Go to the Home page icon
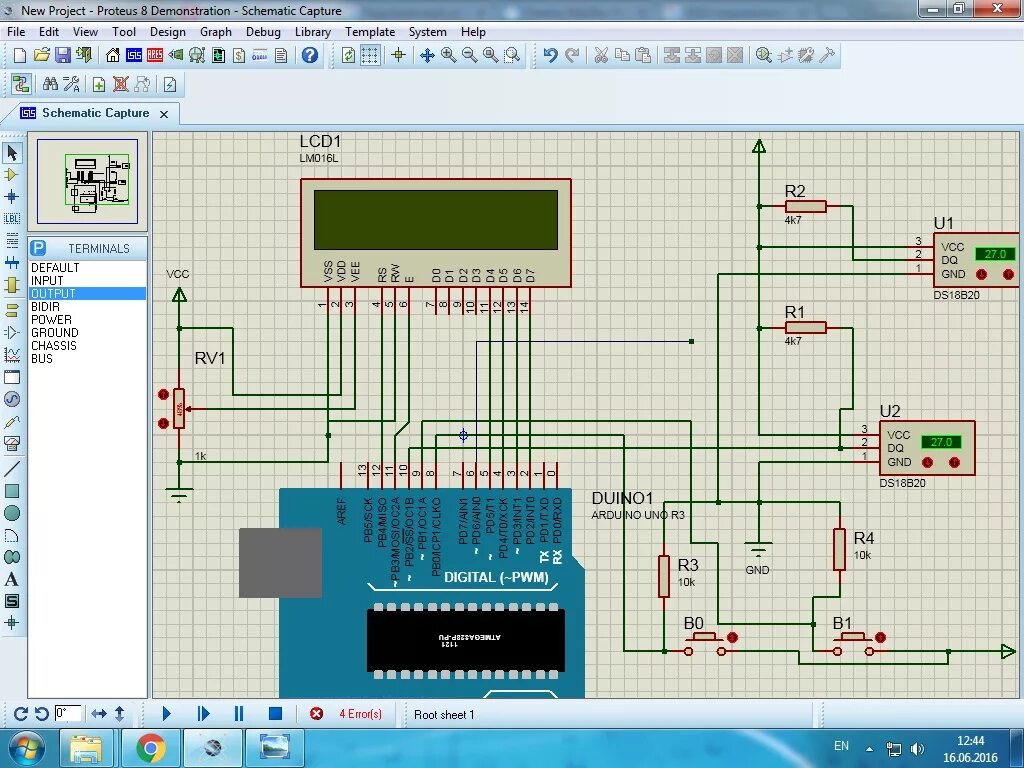Screen dimensions: 1024x768 point(113,56)
